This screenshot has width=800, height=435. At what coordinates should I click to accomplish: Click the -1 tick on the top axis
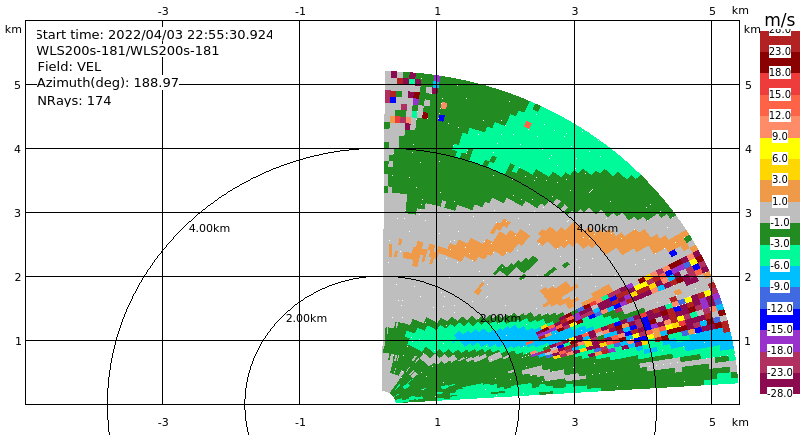click(x=300, y=11)
